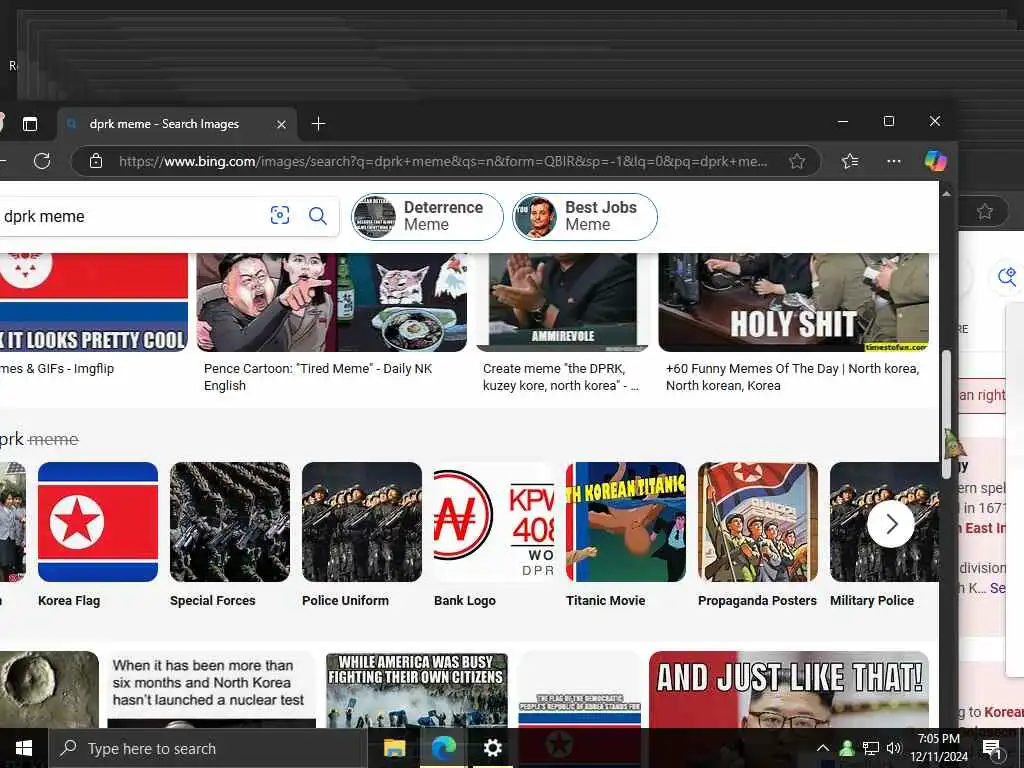Click the green user tray icon

tap(847, 748)
